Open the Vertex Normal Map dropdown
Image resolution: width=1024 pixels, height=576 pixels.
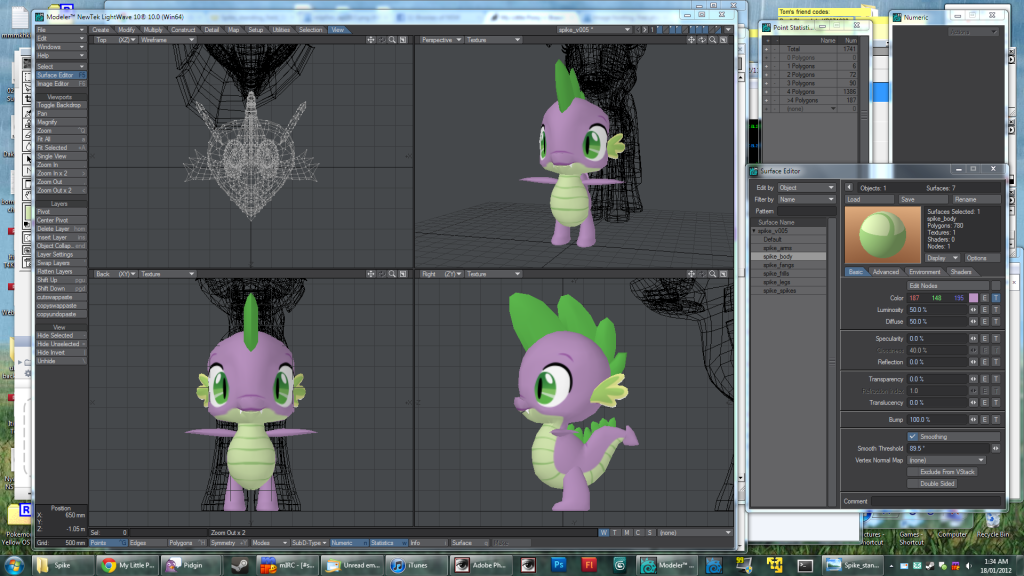[946, 460]
